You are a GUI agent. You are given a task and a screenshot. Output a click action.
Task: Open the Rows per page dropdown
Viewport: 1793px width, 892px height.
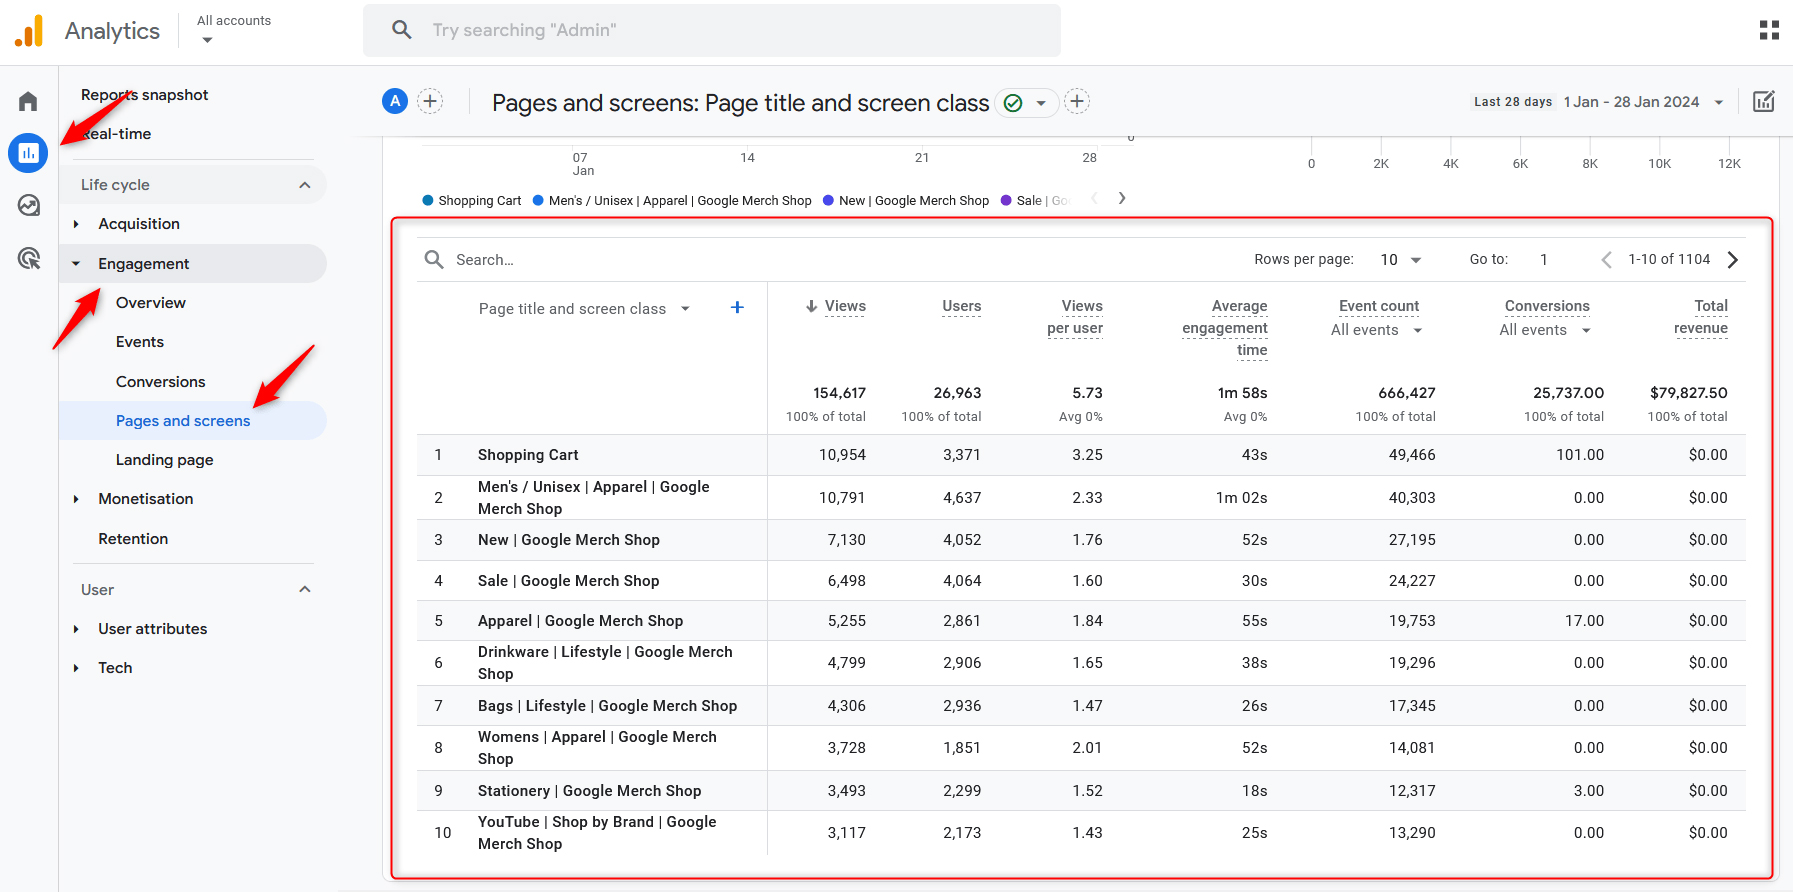1400,260
